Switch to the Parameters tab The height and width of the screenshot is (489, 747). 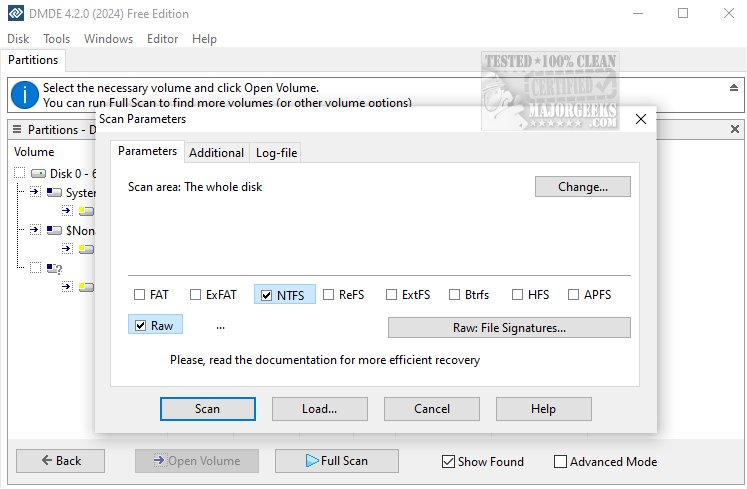click(147, 151)
